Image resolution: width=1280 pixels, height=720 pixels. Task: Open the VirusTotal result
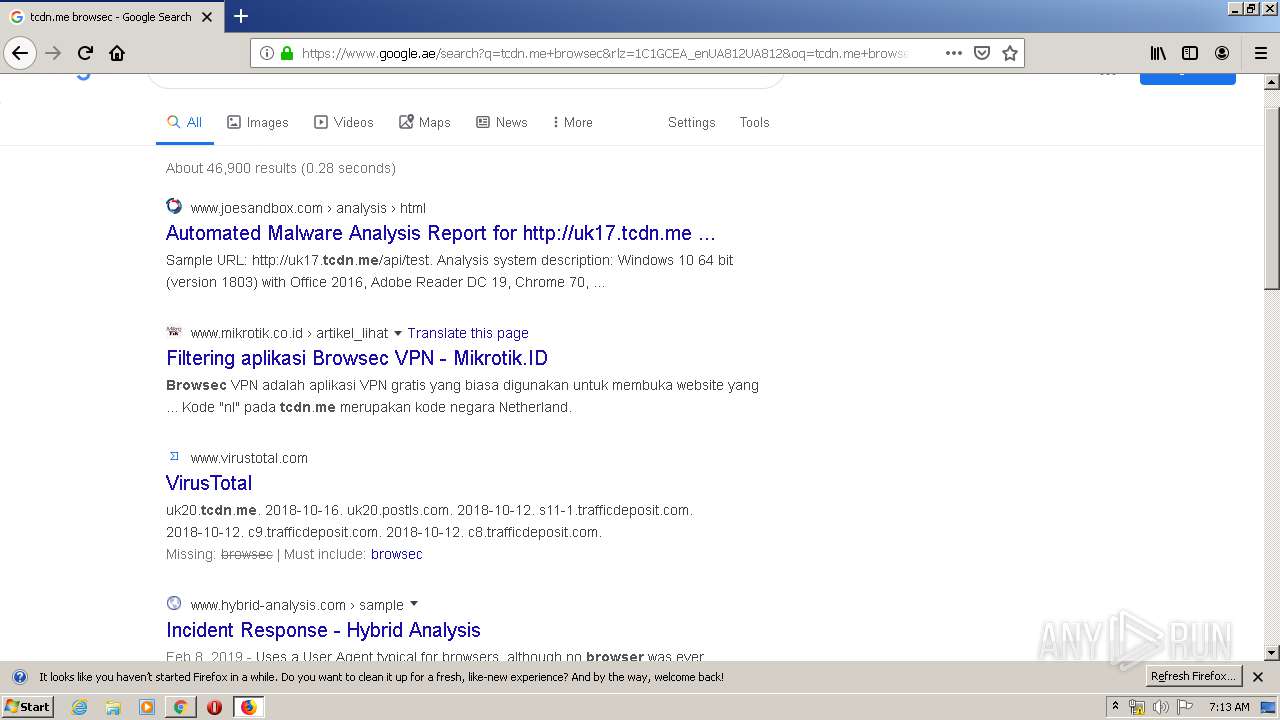209,483
